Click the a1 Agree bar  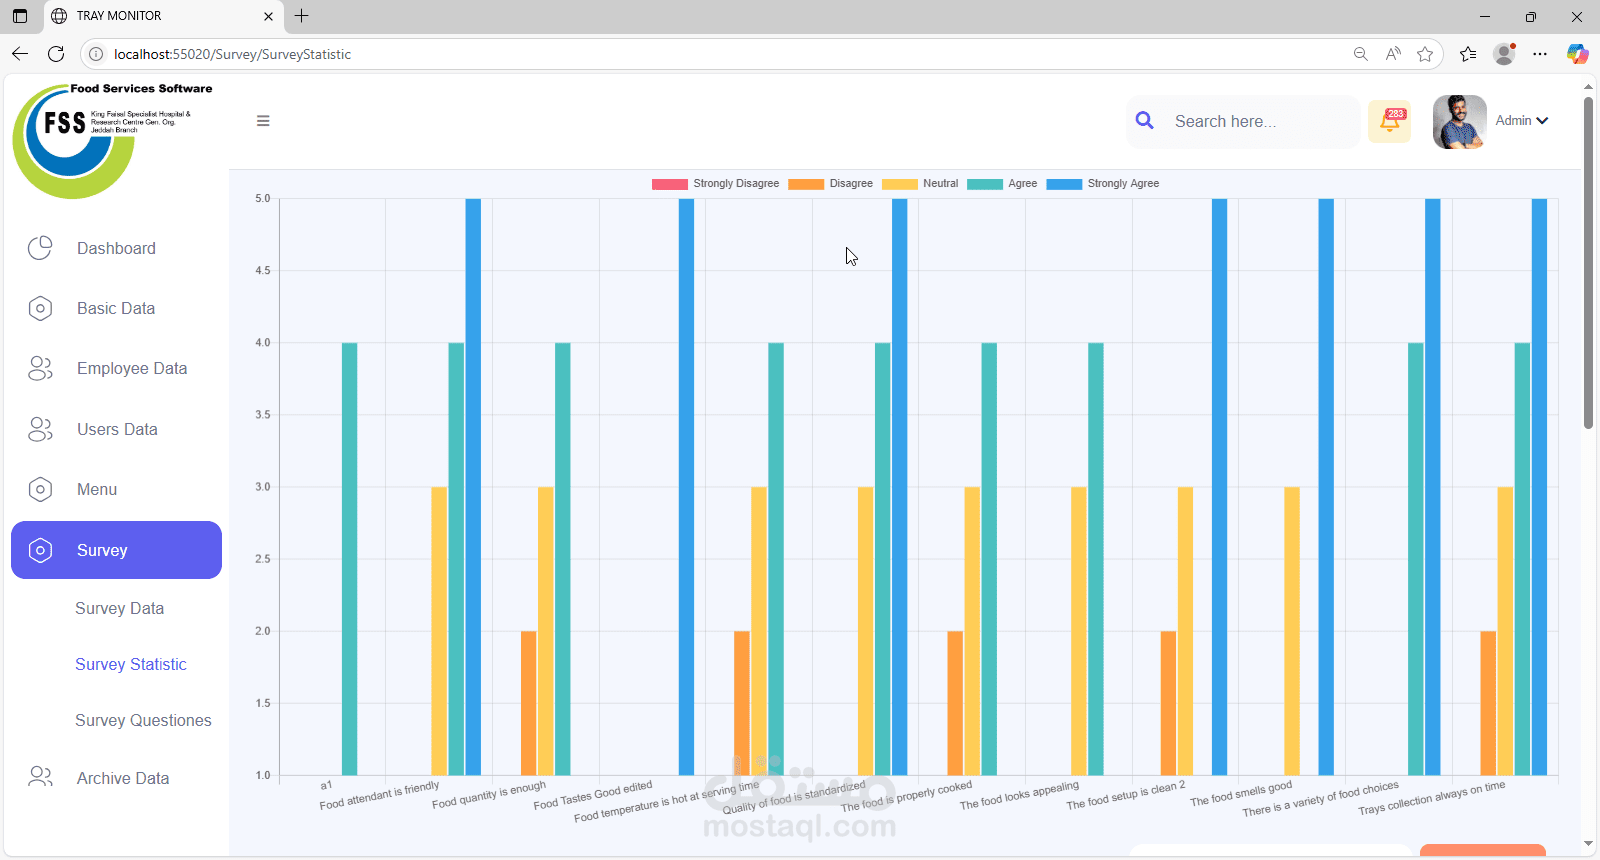pos(349,559)
